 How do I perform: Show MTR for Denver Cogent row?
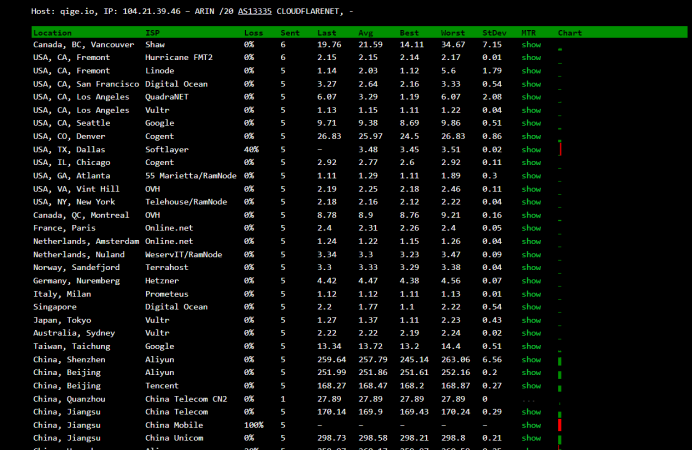[531, 136]
